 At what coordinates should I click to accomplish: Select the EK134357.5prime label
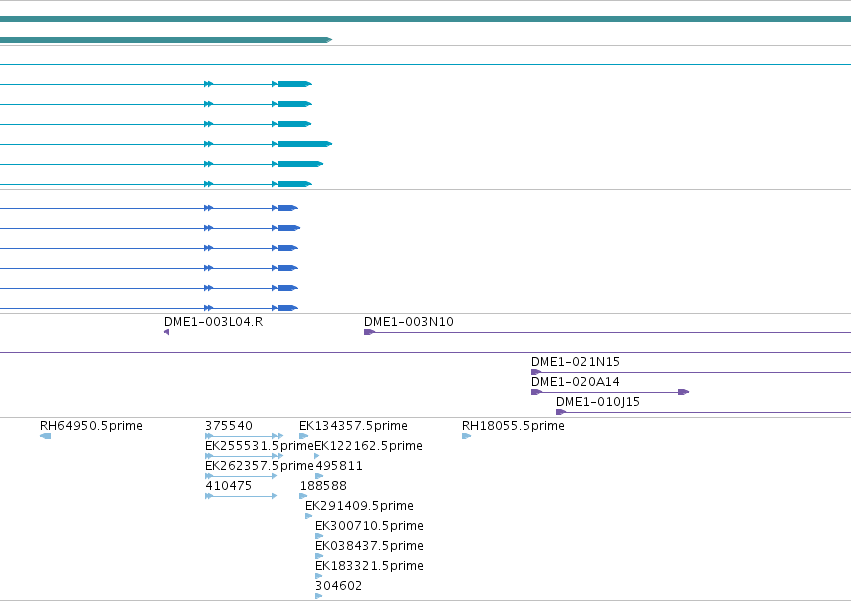coord(353,426)
